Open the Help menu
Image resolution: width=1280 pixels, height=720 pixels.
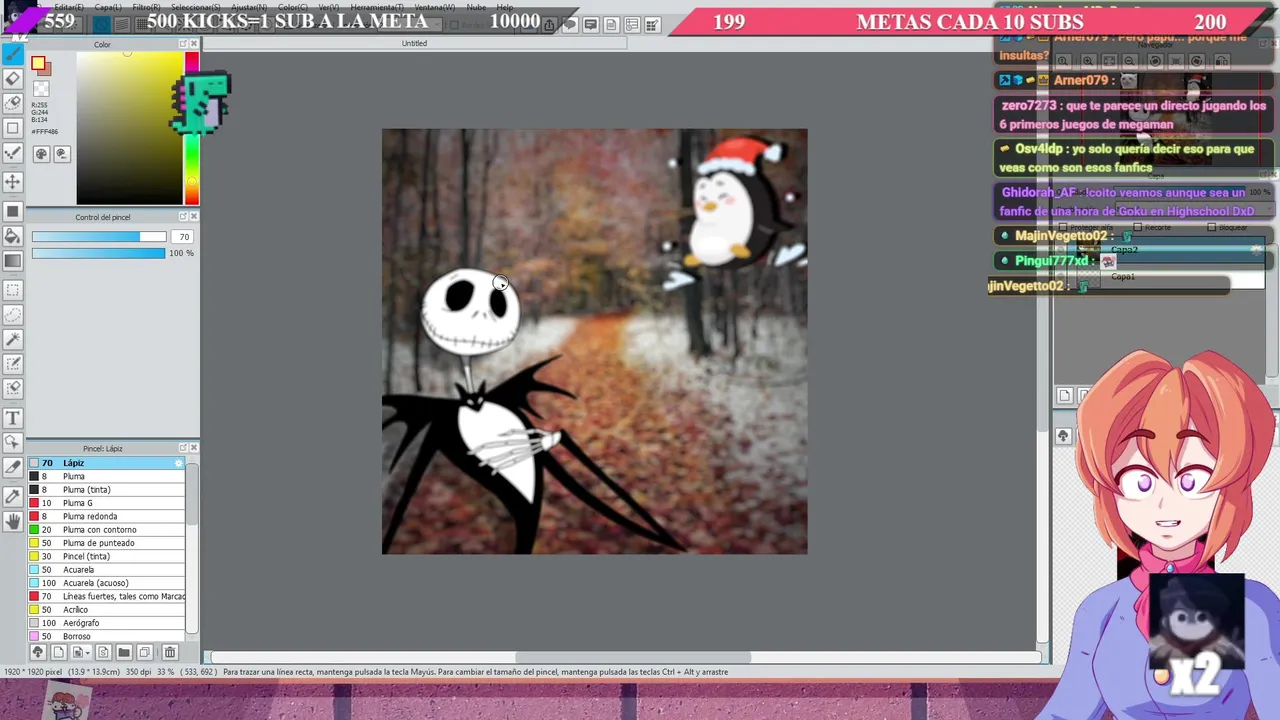(505, 7)
